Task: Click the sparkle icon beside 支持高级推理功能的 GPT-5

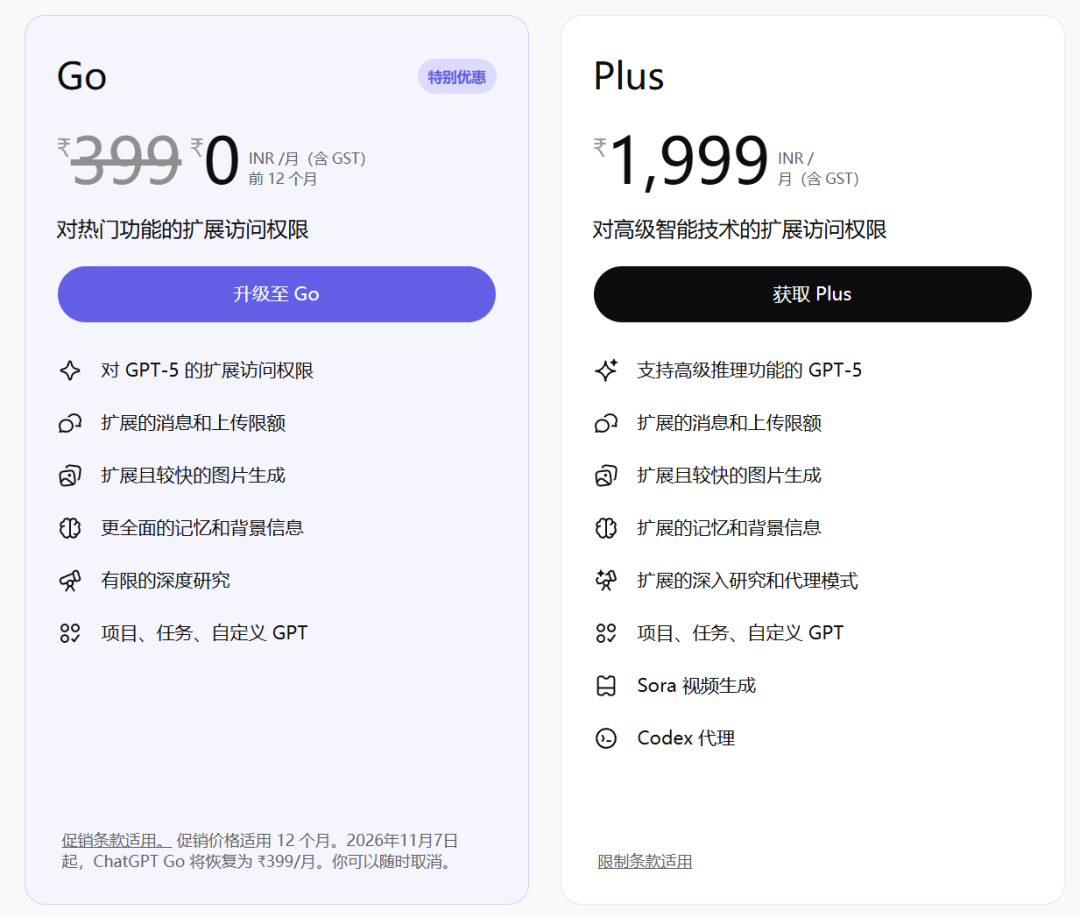Action: click(606, 370)
